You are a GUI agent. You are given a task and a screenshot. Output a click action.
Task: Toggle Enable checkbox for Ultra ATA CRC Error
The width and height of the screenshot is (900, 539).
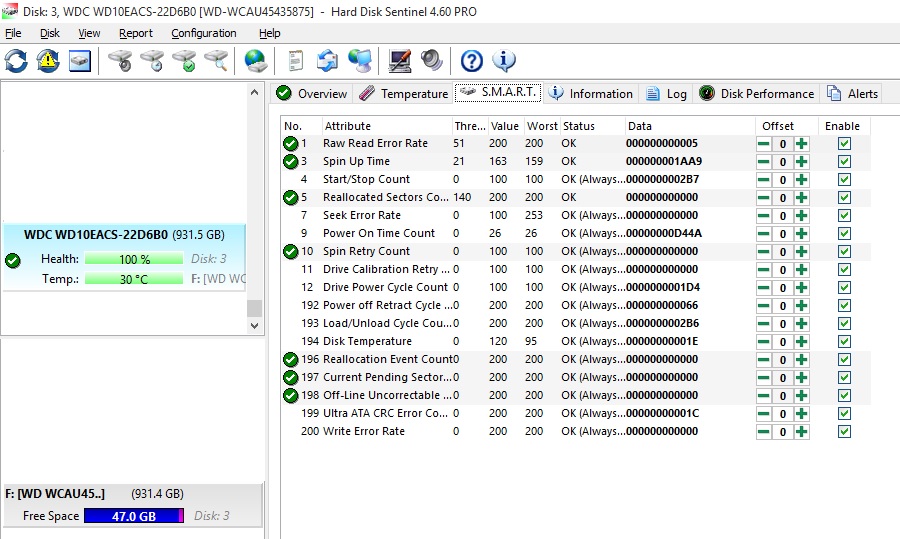pyautogui.click(x=844, y=413)
